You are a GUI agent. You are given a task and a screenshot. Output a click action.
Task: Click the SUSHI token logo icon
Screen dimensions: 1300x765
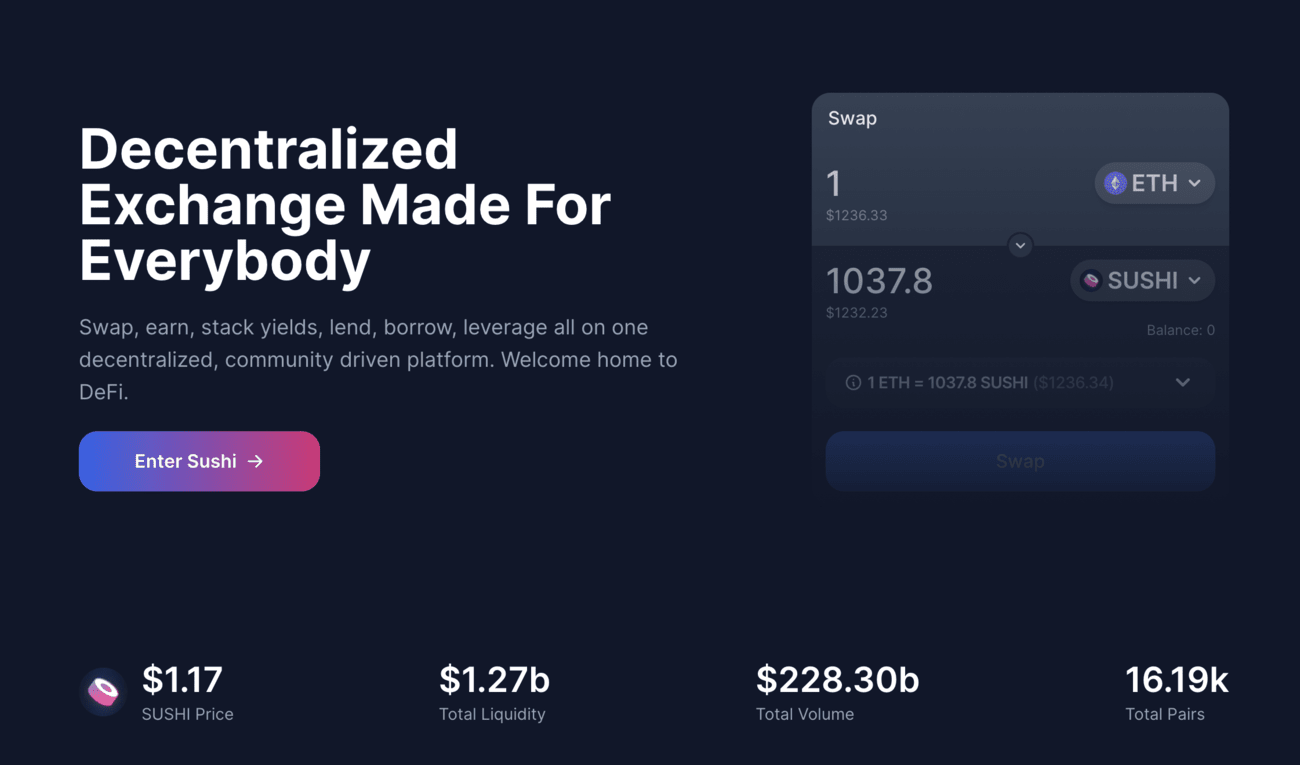(1091, 281)
